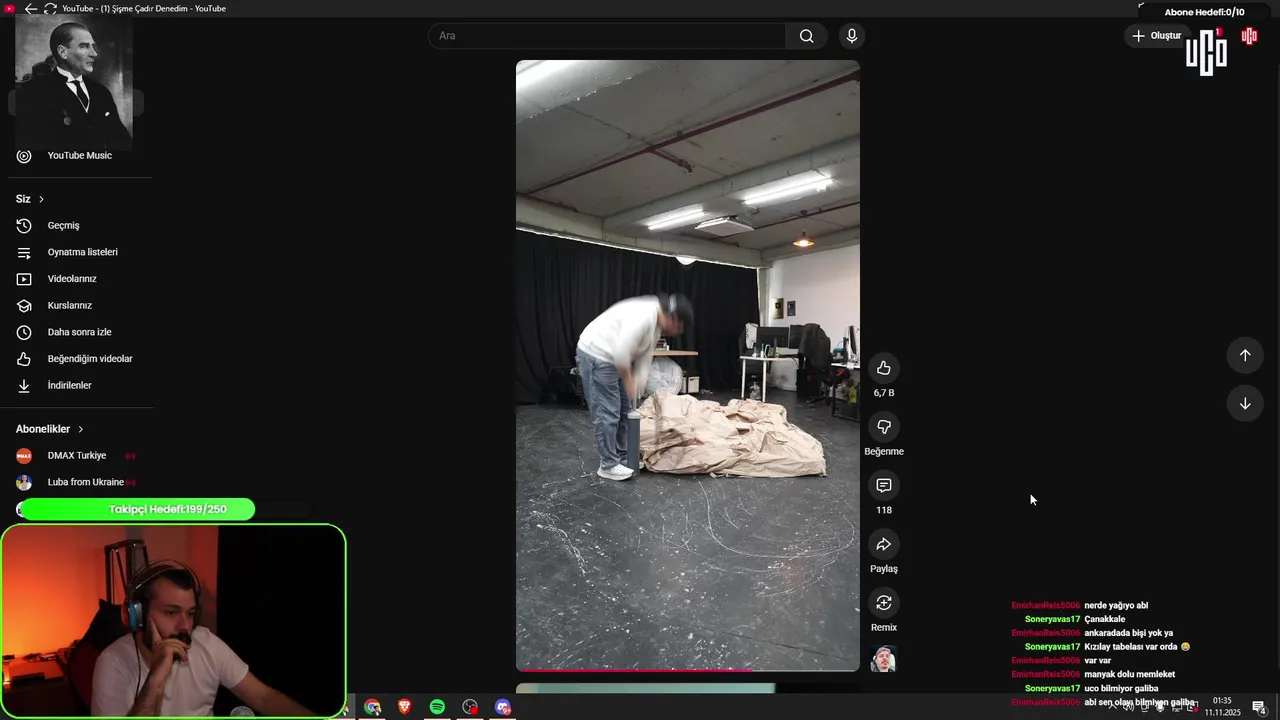Image resolution: width=1280 pixels, height=720 pixels.
Task: Expand the Abonelikler section
Action: [x=50, y=429]
